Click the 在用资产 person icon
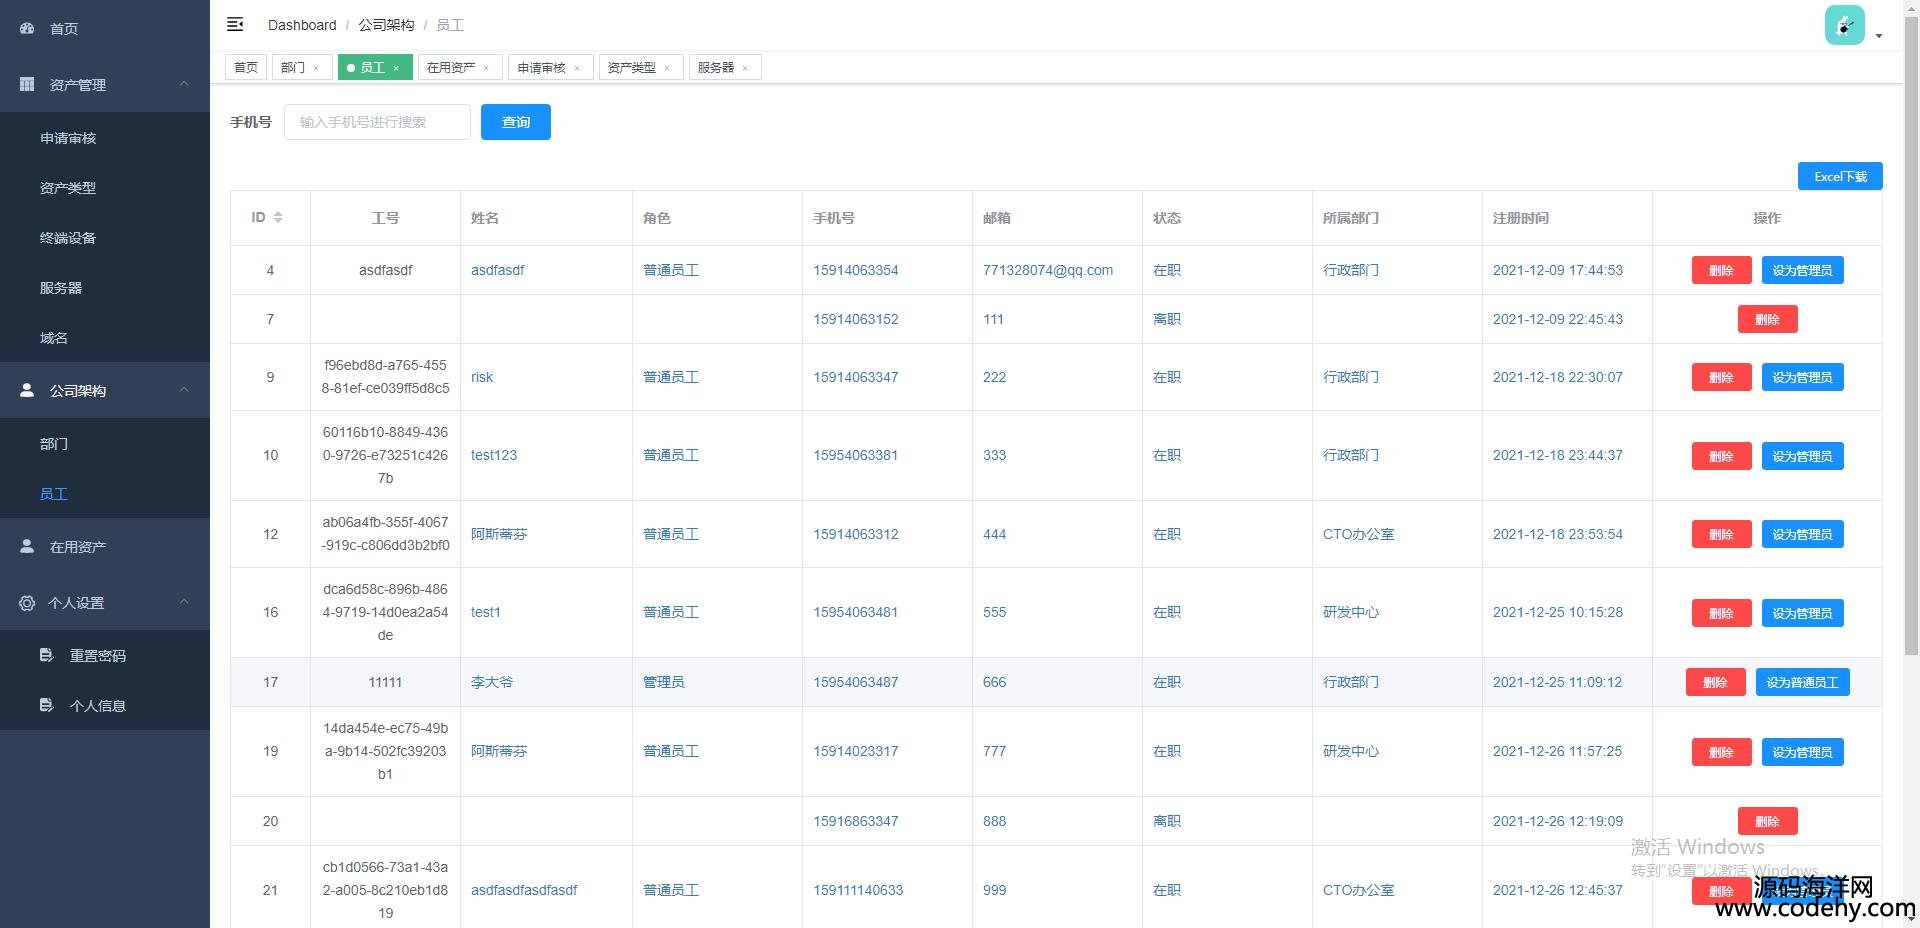 point(27,547)
